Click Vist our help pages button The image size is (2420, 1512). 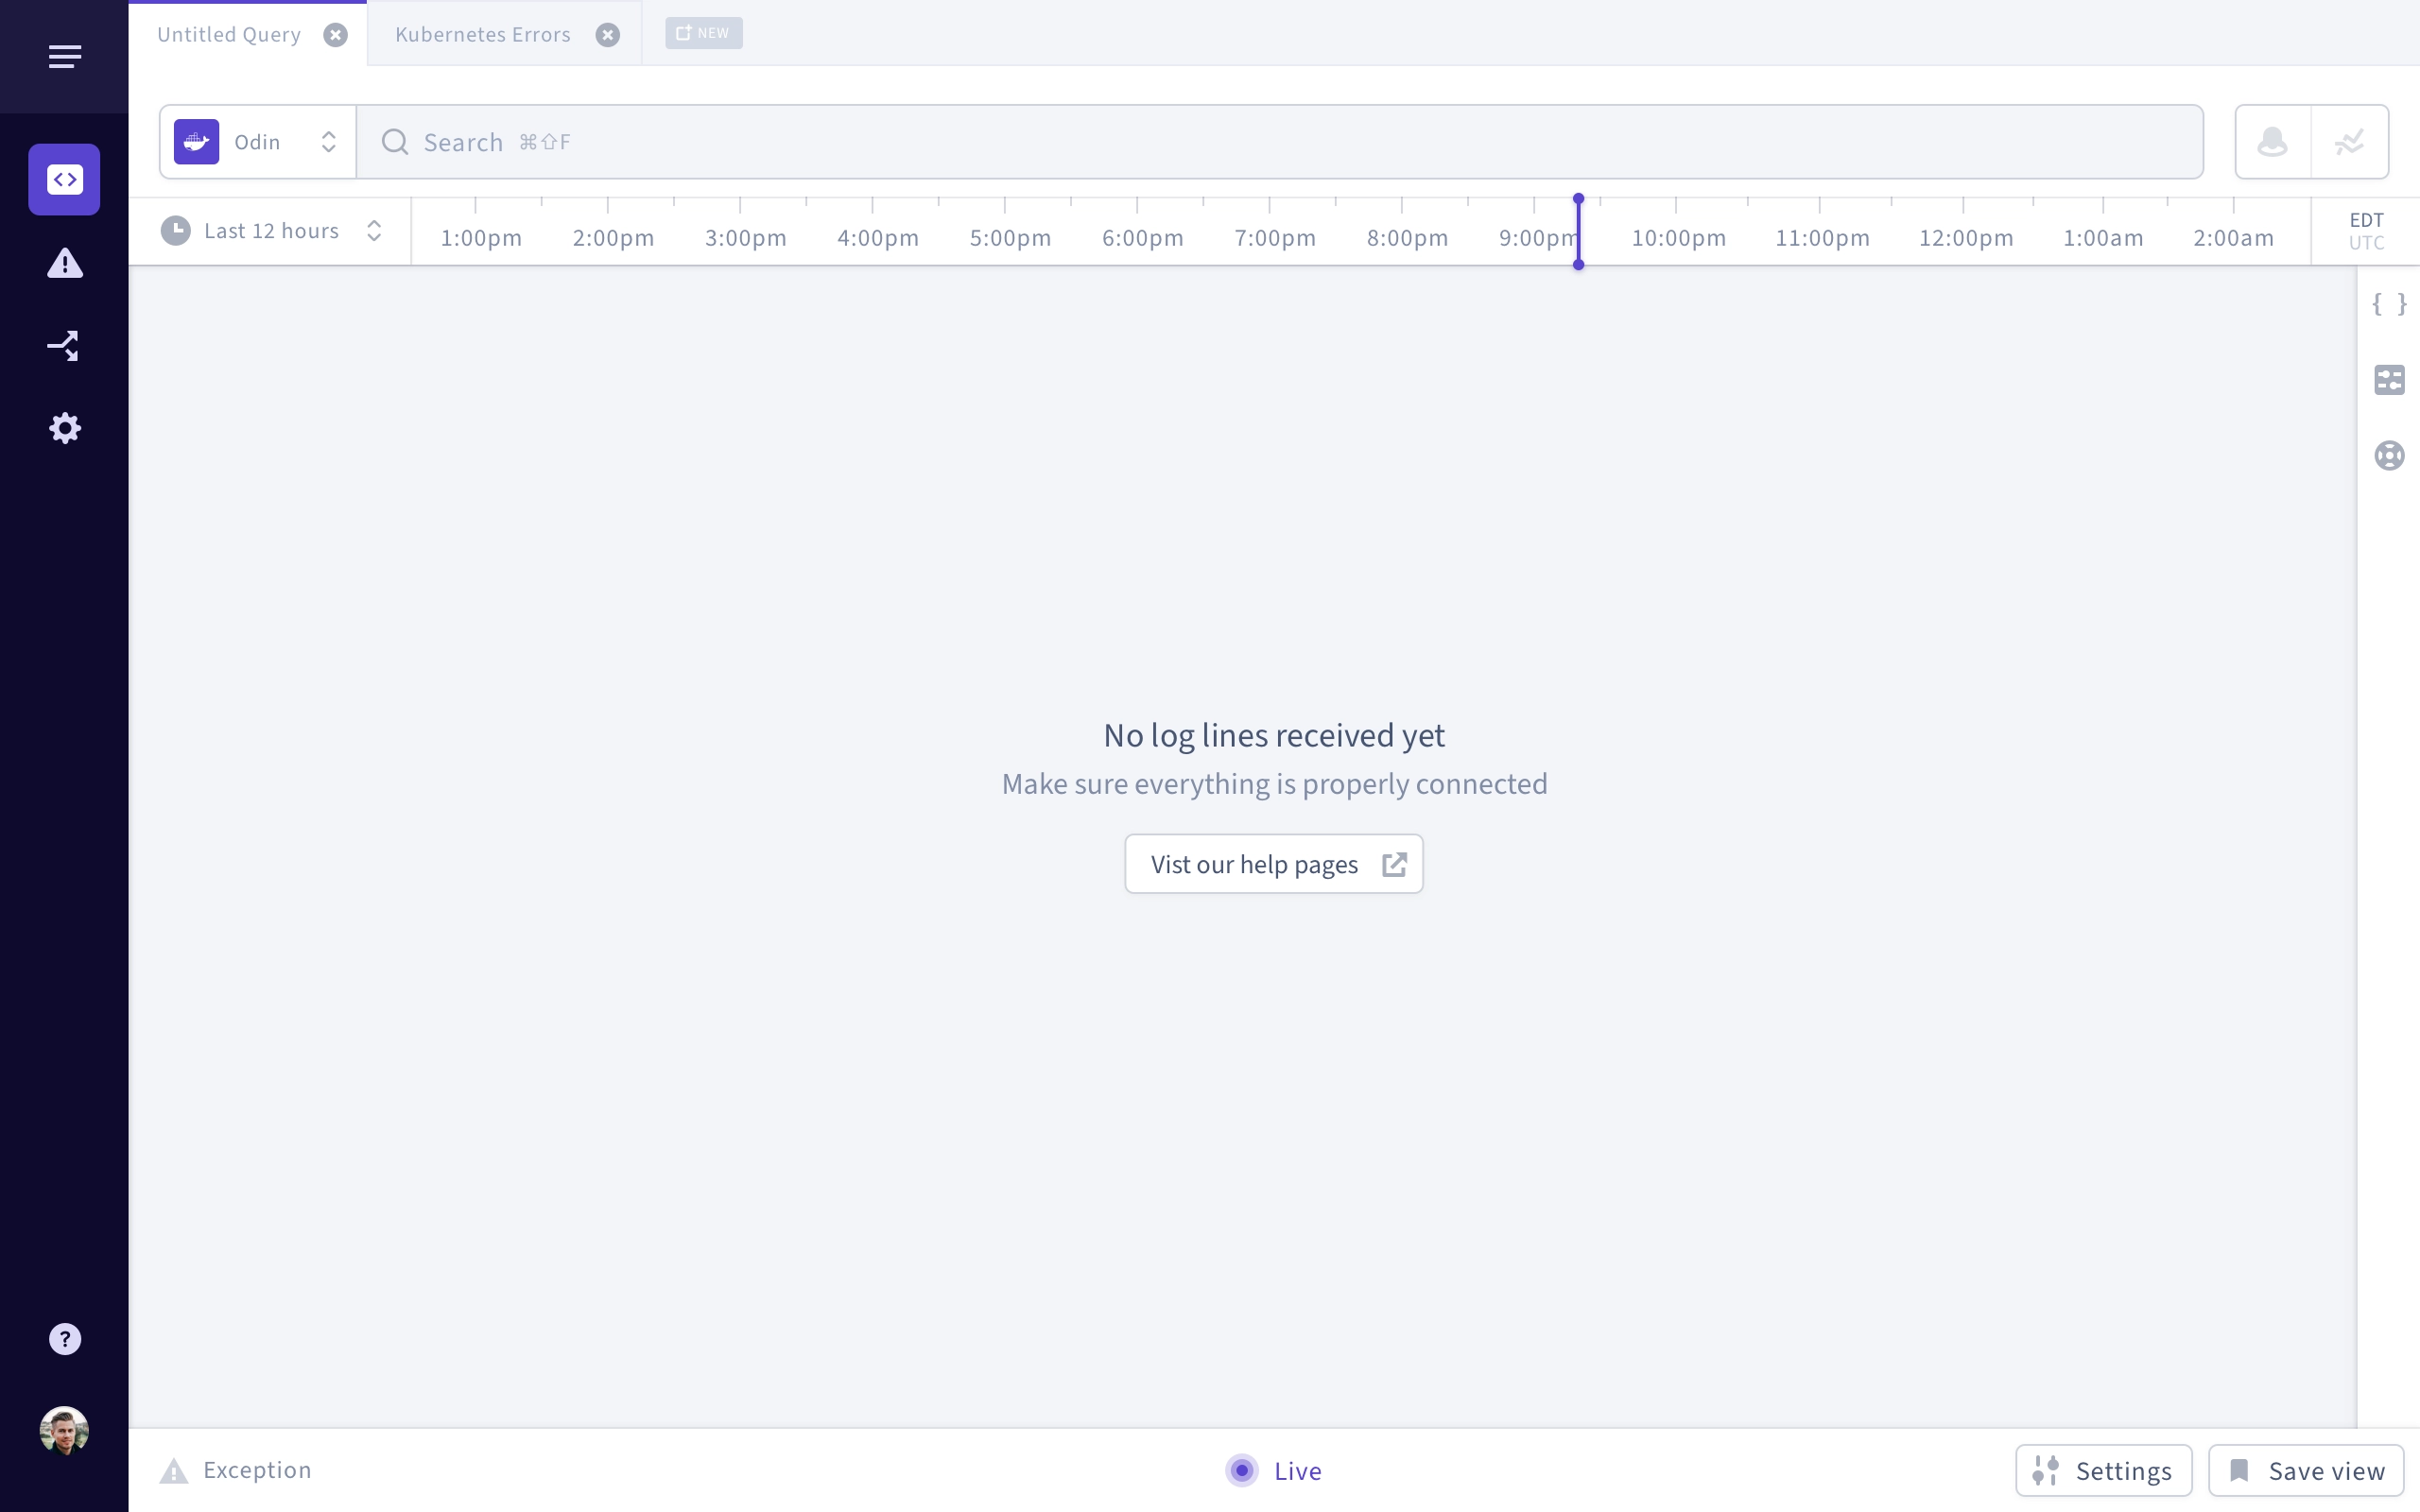click(1274, 864)
